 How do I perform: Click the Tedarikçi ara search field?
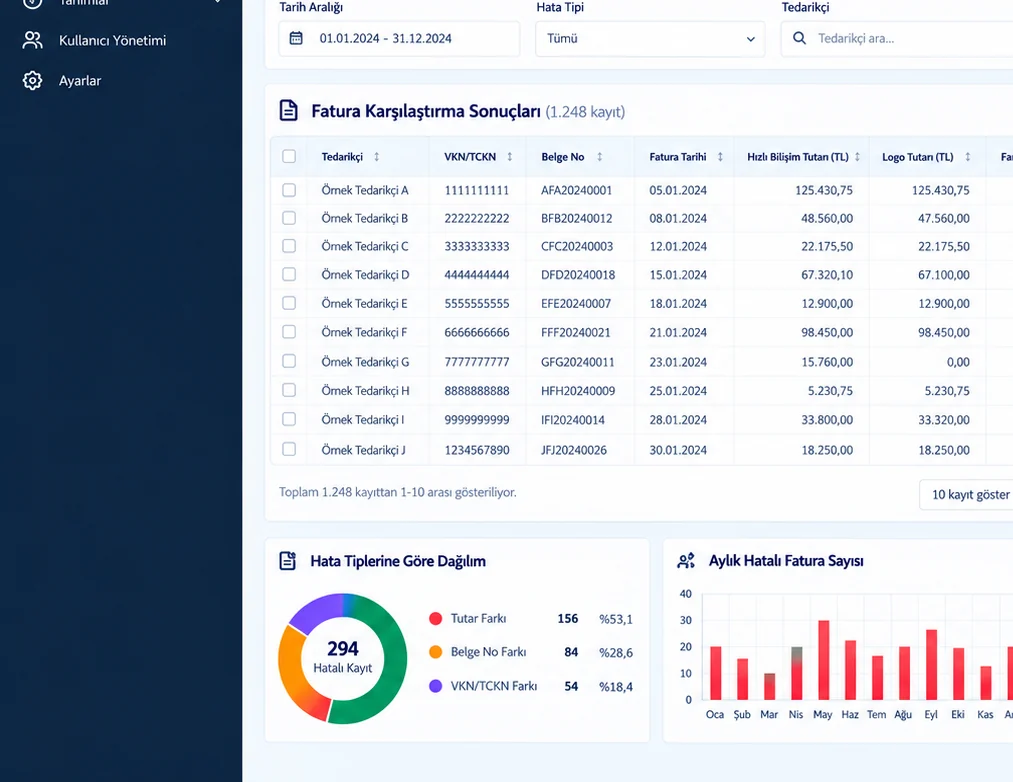coord(897,39)
